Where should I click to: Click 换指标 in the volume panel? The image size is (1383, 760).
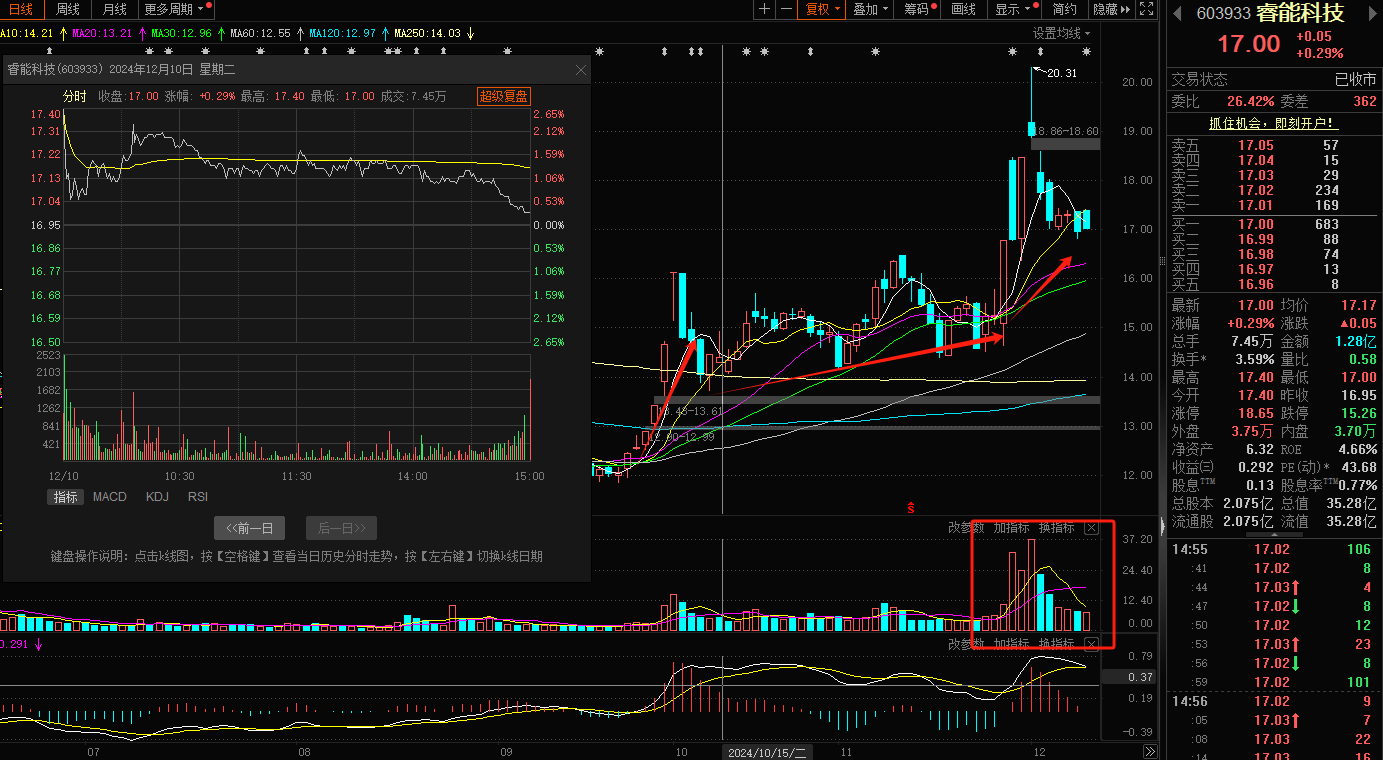click(1057, 527)
